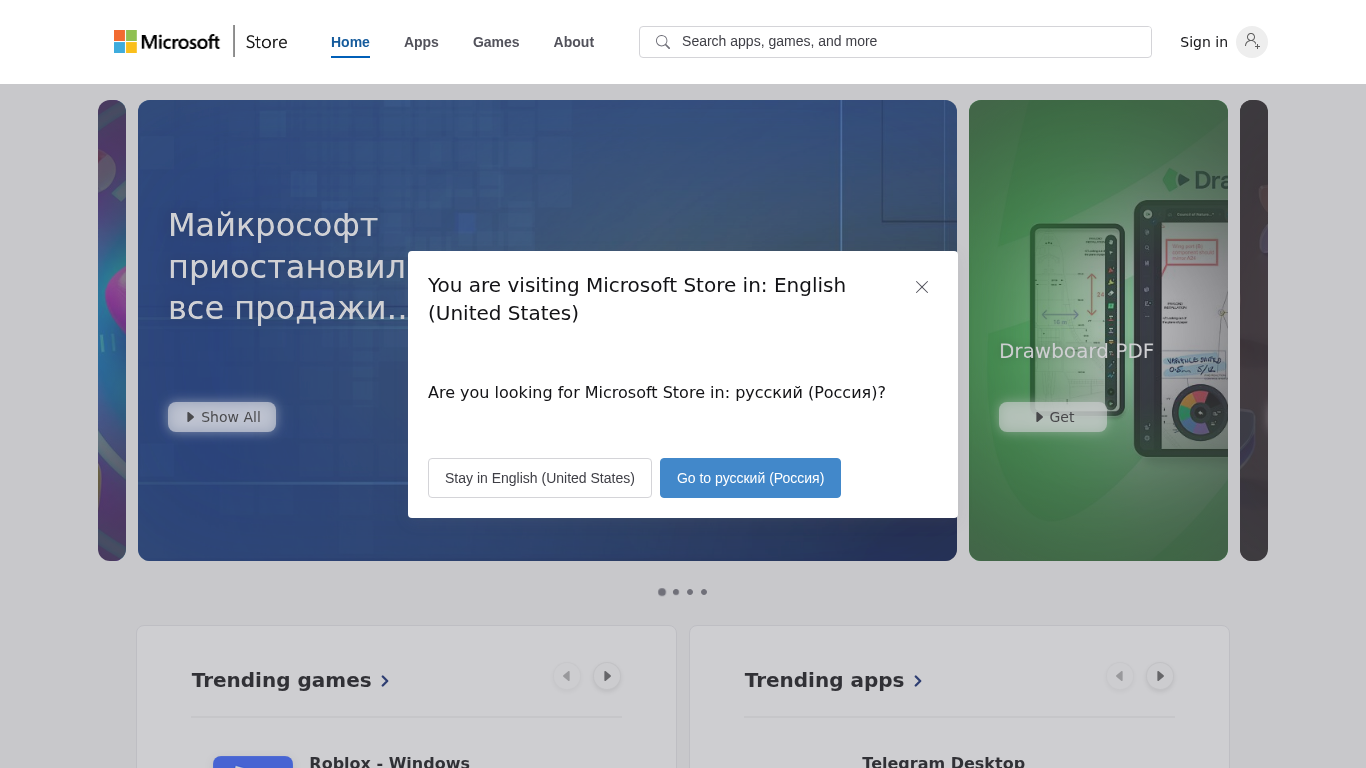The height and width of the screenshot is (768, 1366).
Task: Show next Trending games
Action: [607, 676]
